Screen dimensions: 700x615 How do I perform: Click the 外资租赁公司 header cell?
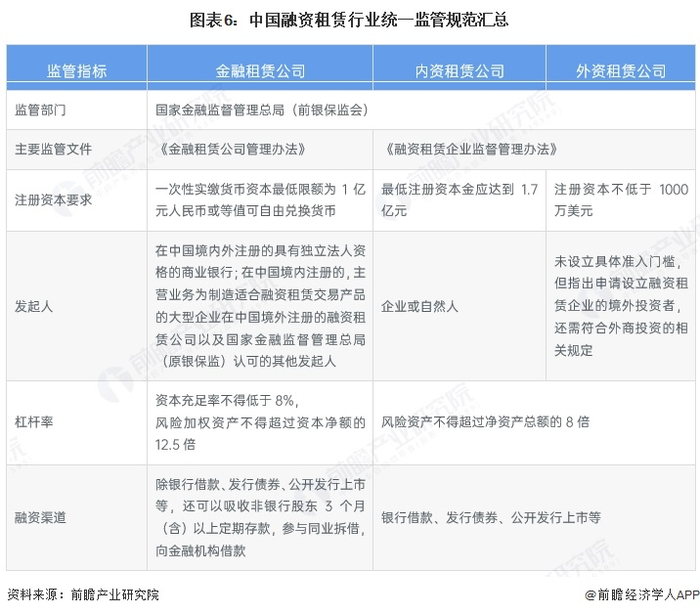(x=621, y=71)
